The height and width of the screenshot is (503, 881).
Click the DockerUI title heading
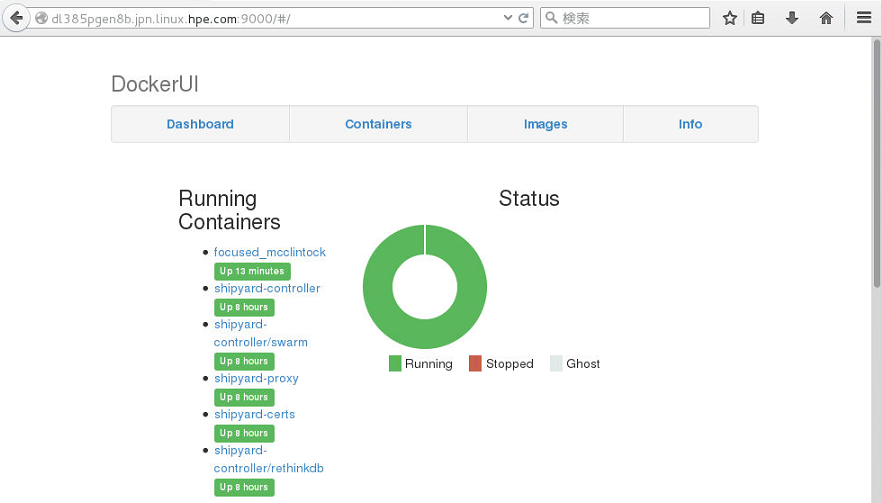pyautogui.click(x=155, y=84)
